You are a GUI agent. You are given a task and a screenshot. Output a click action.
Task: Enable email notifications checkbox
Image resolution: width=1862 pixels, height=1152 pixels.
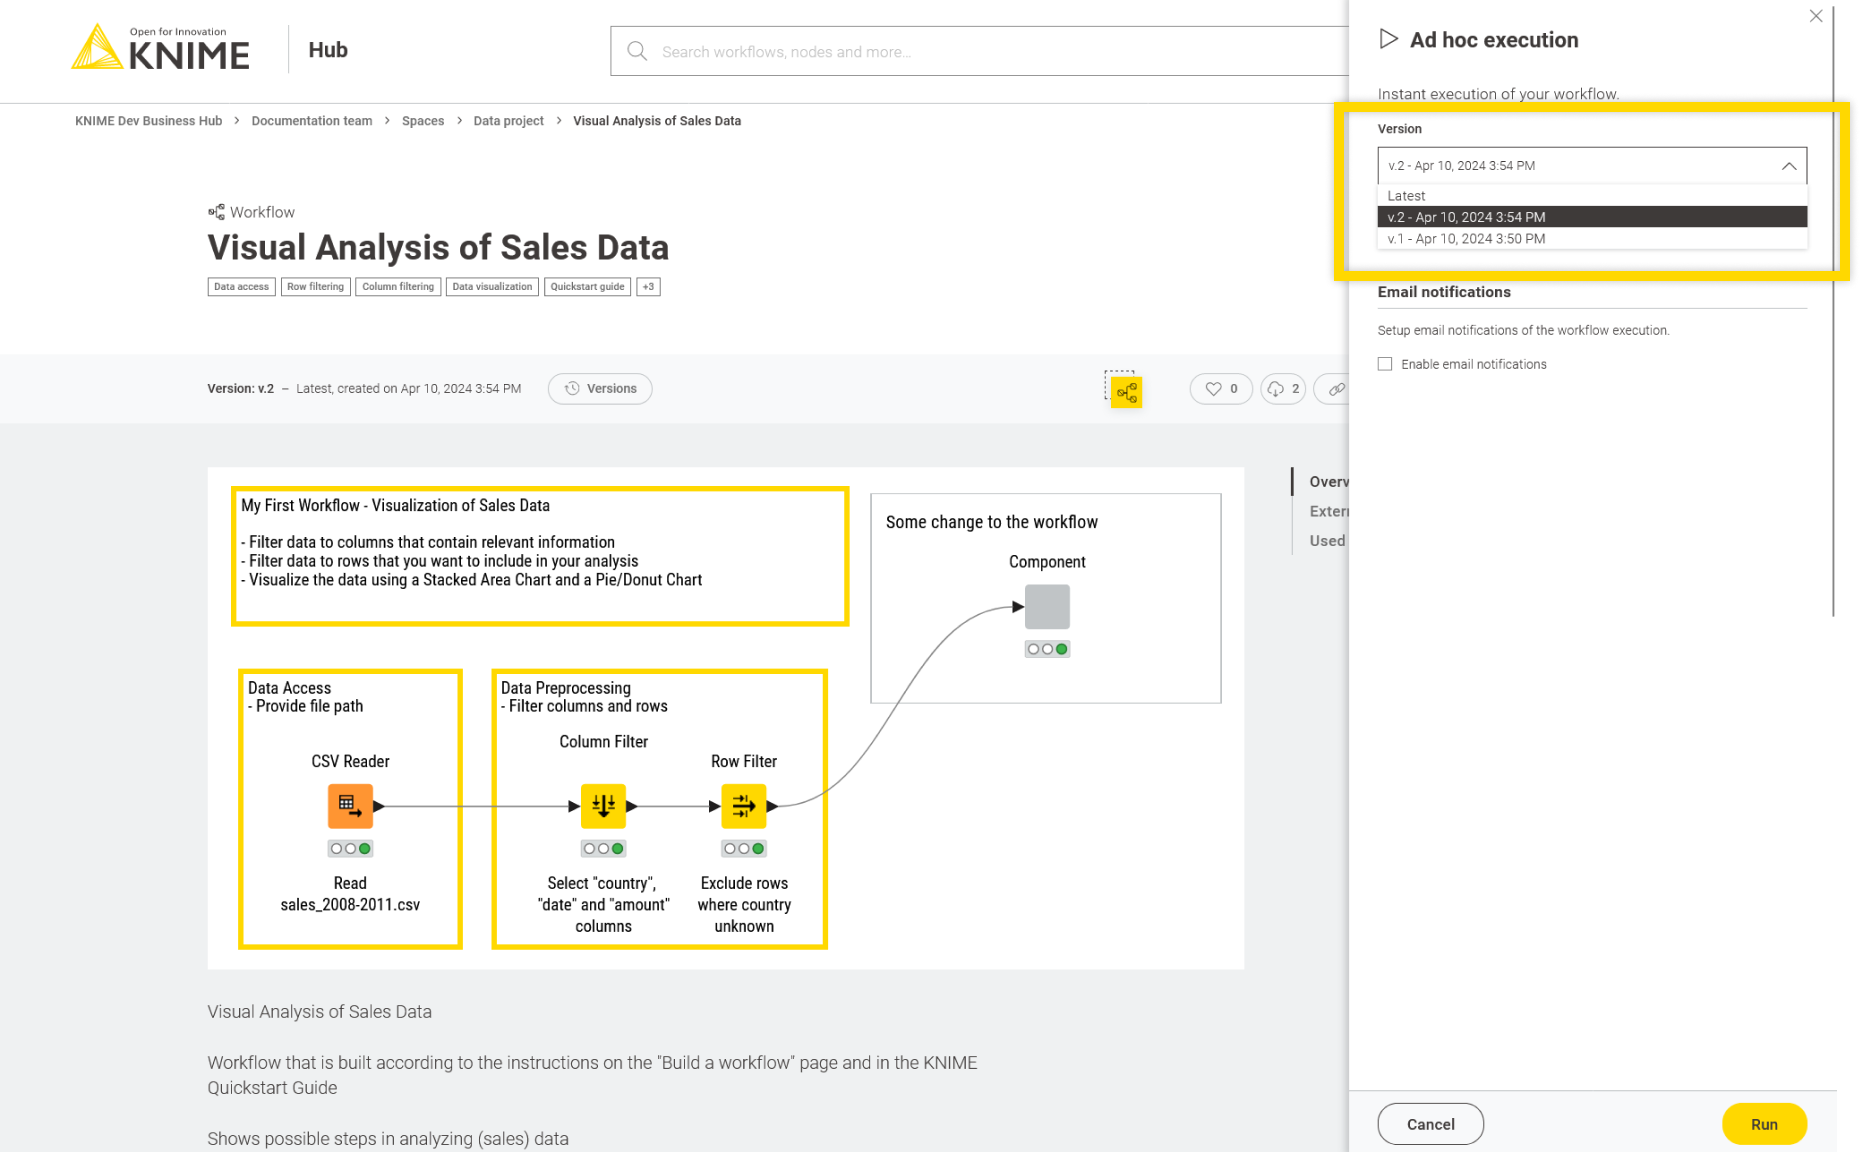(x=1385, y=364)
